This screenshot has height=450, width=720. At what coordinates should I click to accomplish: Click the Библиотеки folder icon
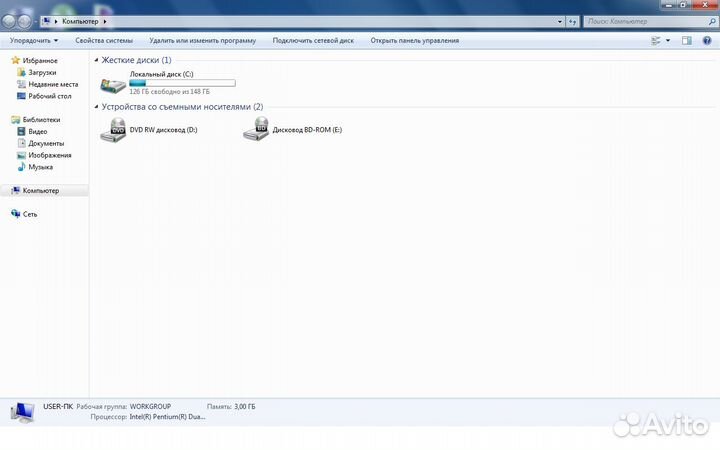click(x=16, y=119)
